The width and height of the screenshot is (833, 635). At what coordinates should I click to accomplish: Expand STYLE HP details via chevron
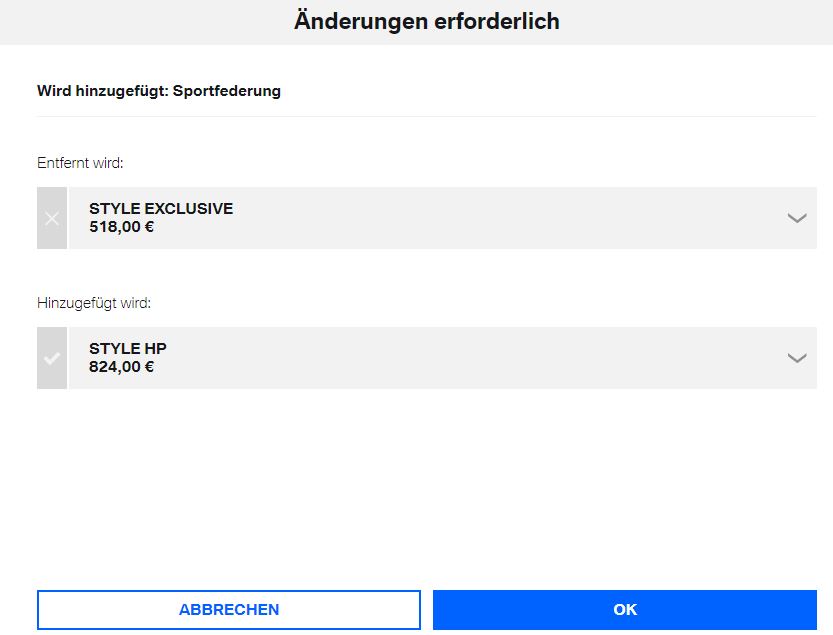pyautogui.click(x=796, y=358)
